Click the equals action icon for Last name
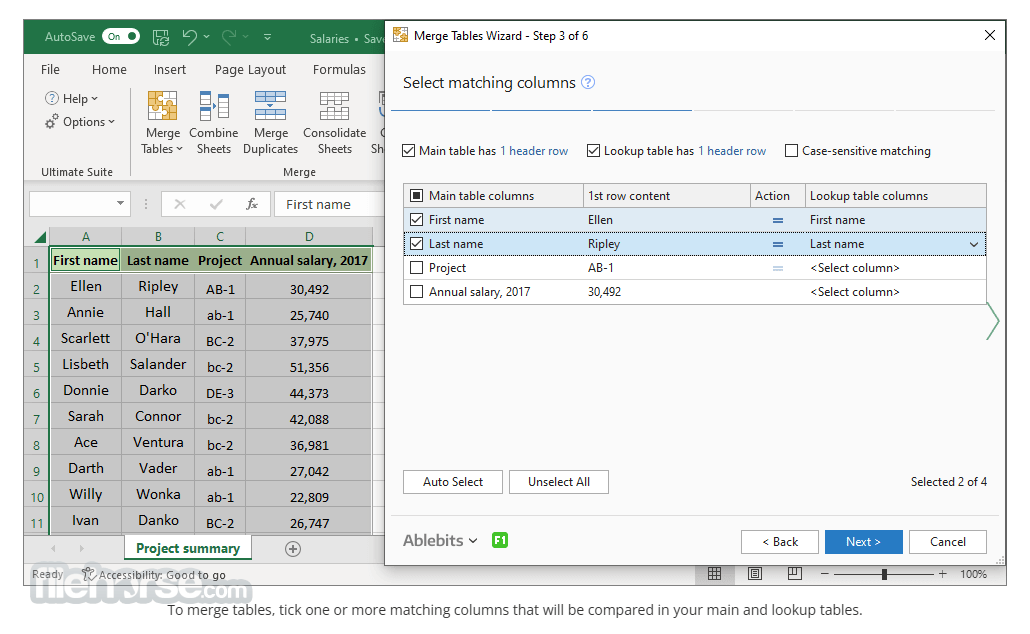The height and width of the screenshot is (634, 1030). click(x=778, y=244)
